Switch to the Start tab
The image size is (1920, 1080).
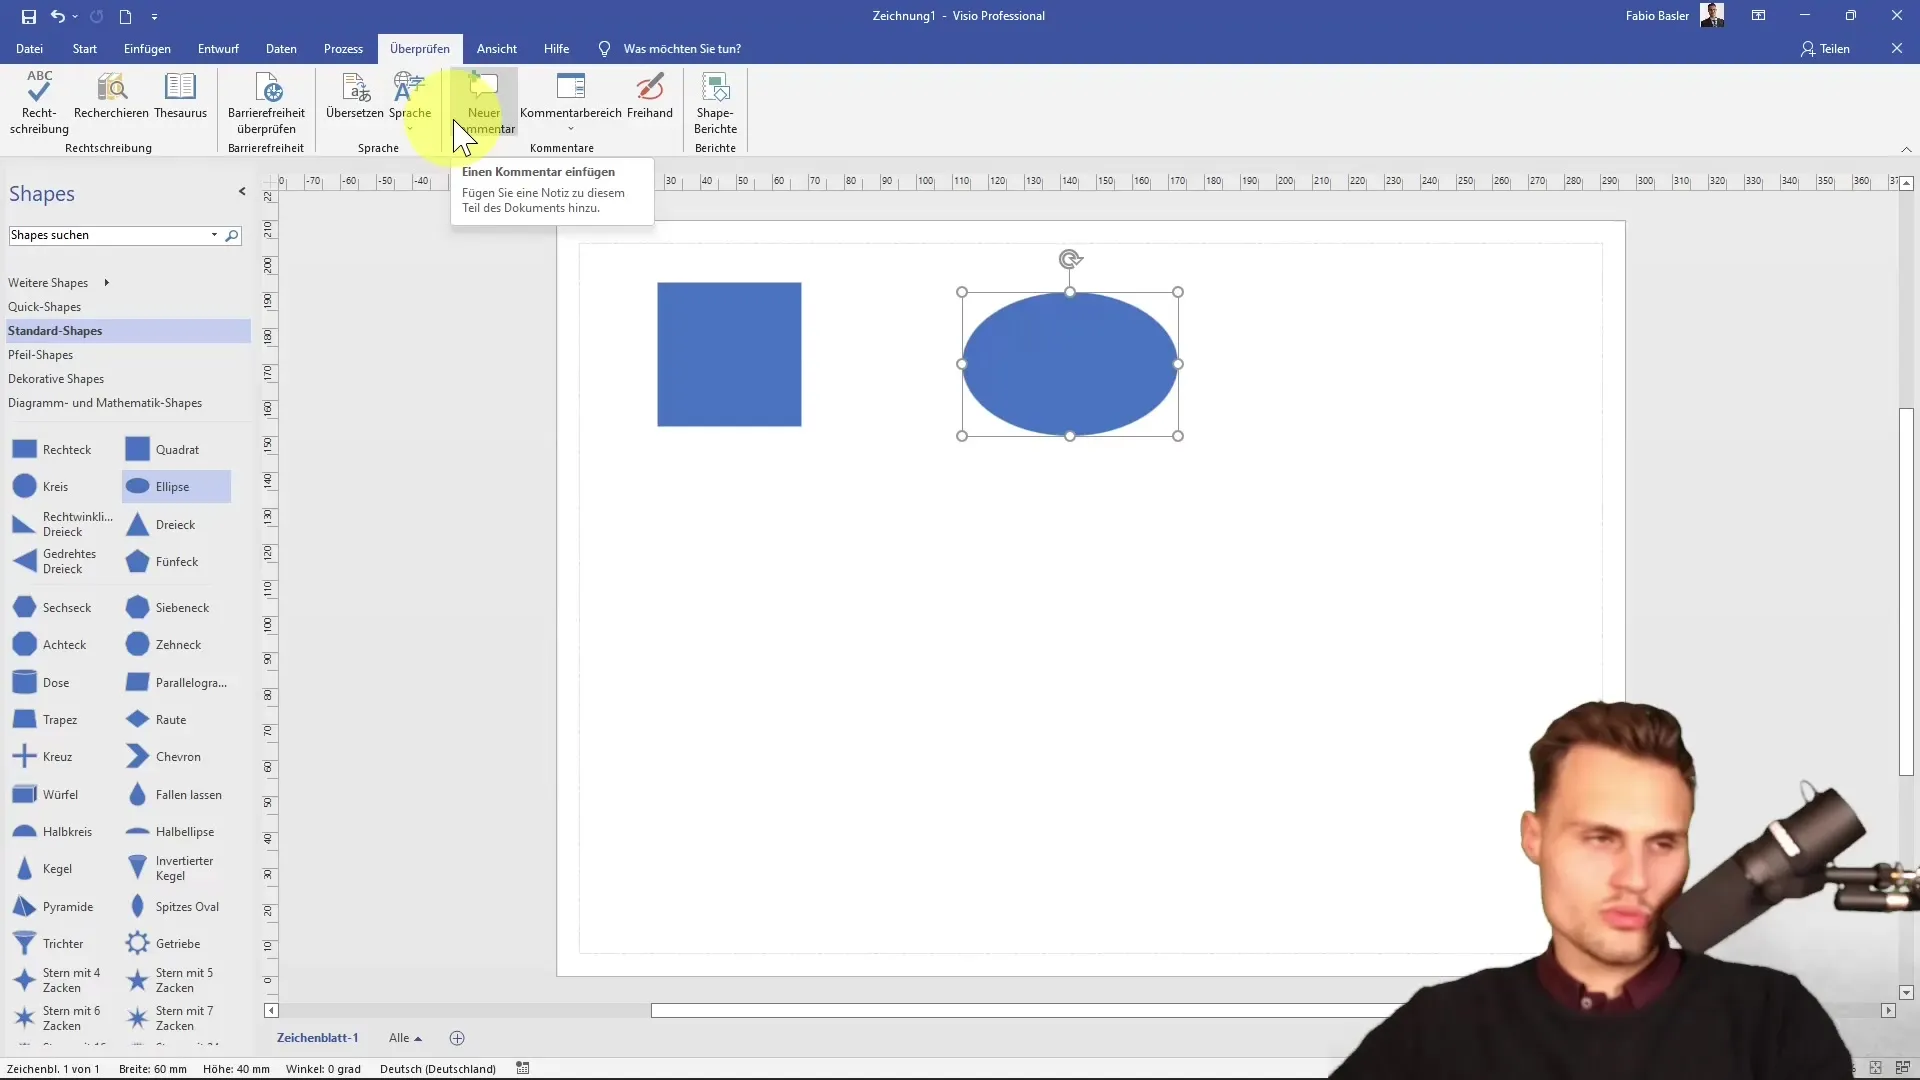point(85,48)
